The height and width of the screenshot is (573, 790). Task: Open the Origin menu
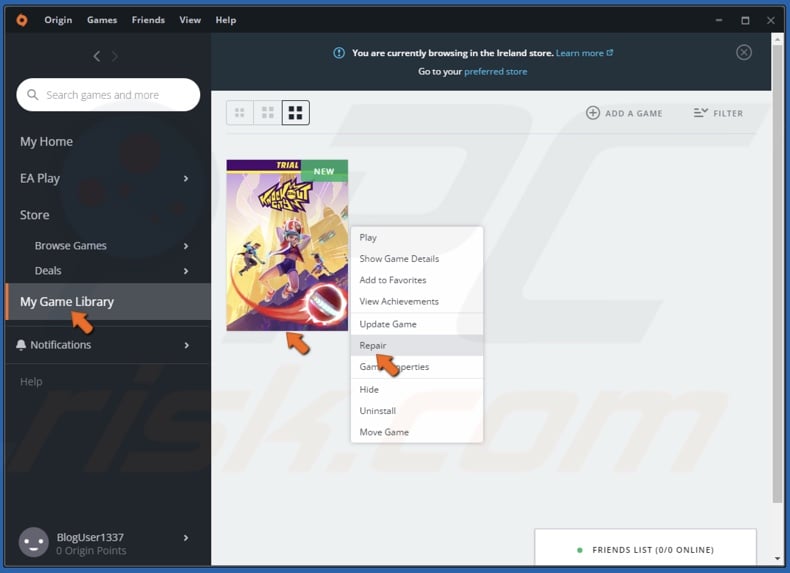[58, 20]
